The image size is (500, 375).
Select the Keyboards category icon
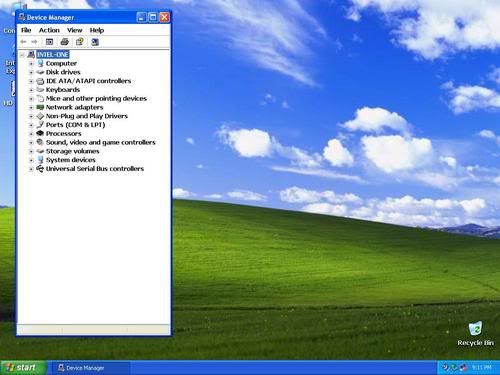pyautogui.click(x=40, y=90)
